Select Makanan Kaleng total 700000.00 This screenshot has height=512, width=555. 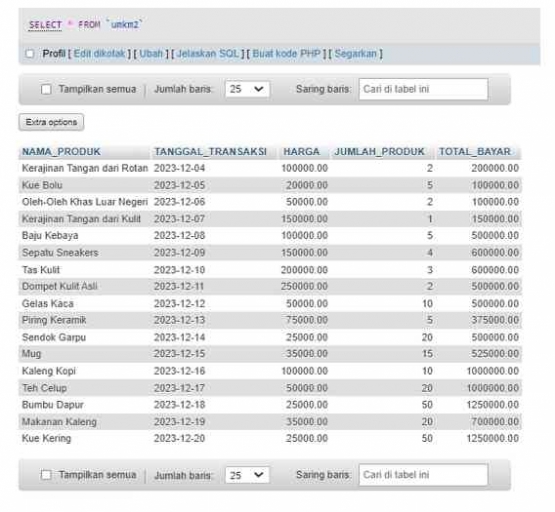[495, 421]
